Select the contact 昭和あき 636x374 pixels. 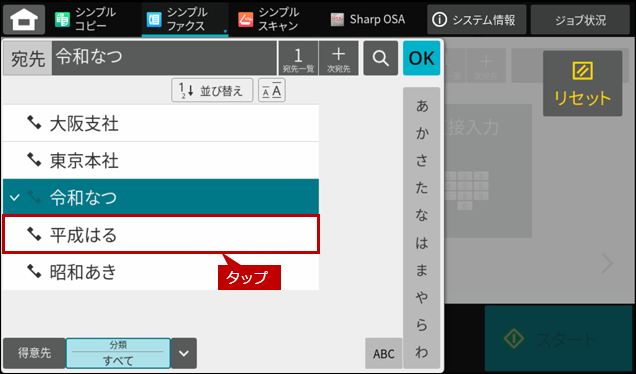161,271
